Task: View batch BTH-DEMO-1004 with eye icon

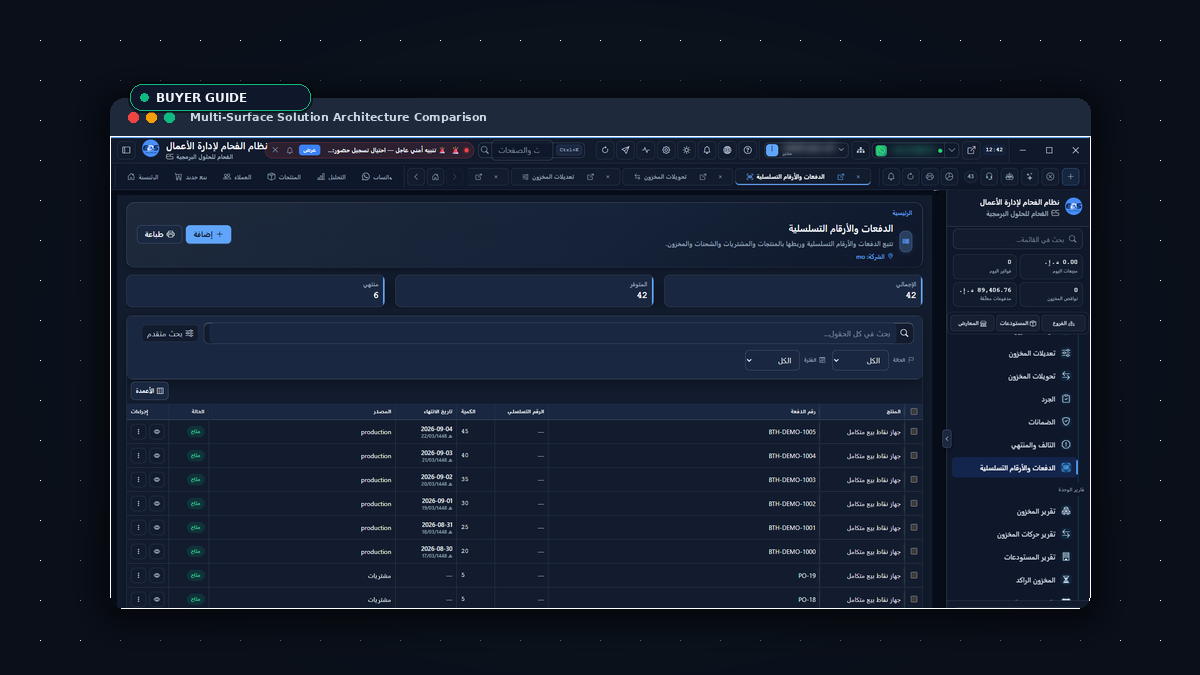Action: coord(157,456)
